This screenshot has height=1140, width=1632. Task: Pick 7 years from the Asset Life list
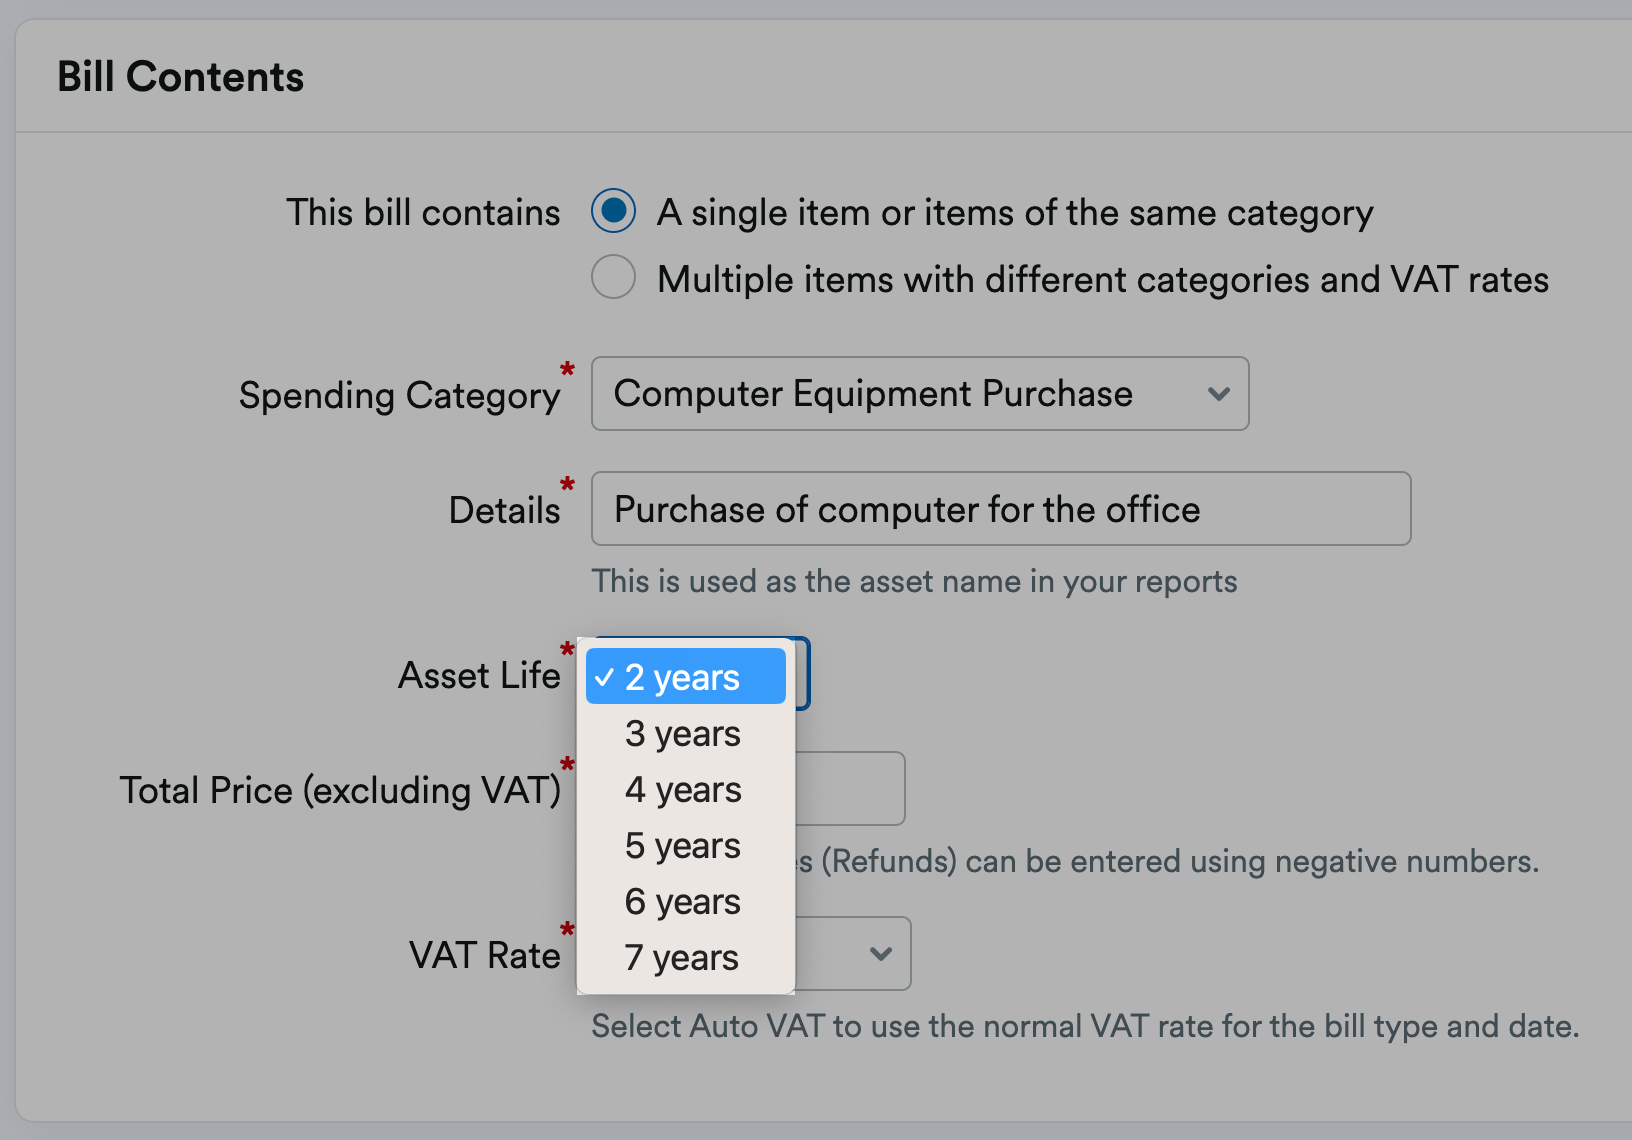[x=682, y=957]
